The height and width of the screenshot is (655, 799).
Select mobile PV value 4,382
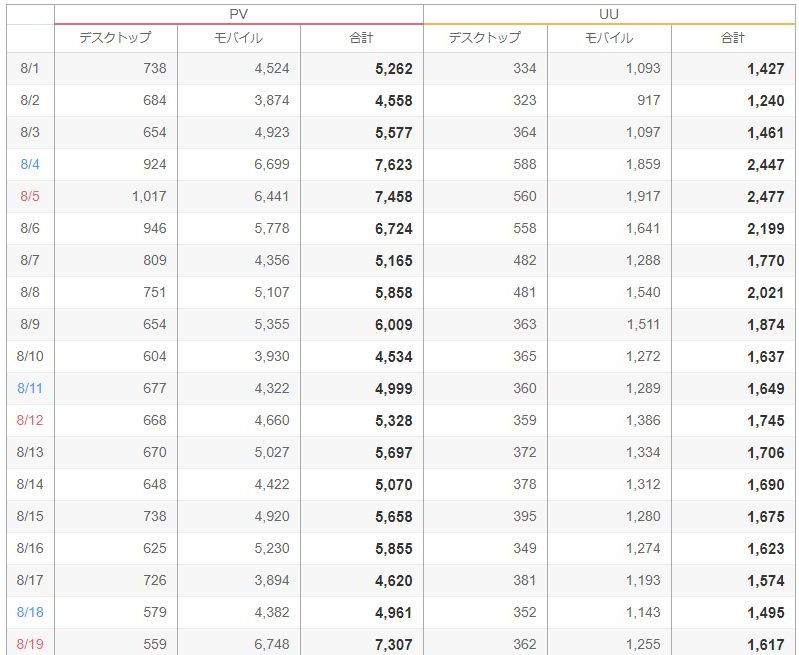[x=272, y=612]
